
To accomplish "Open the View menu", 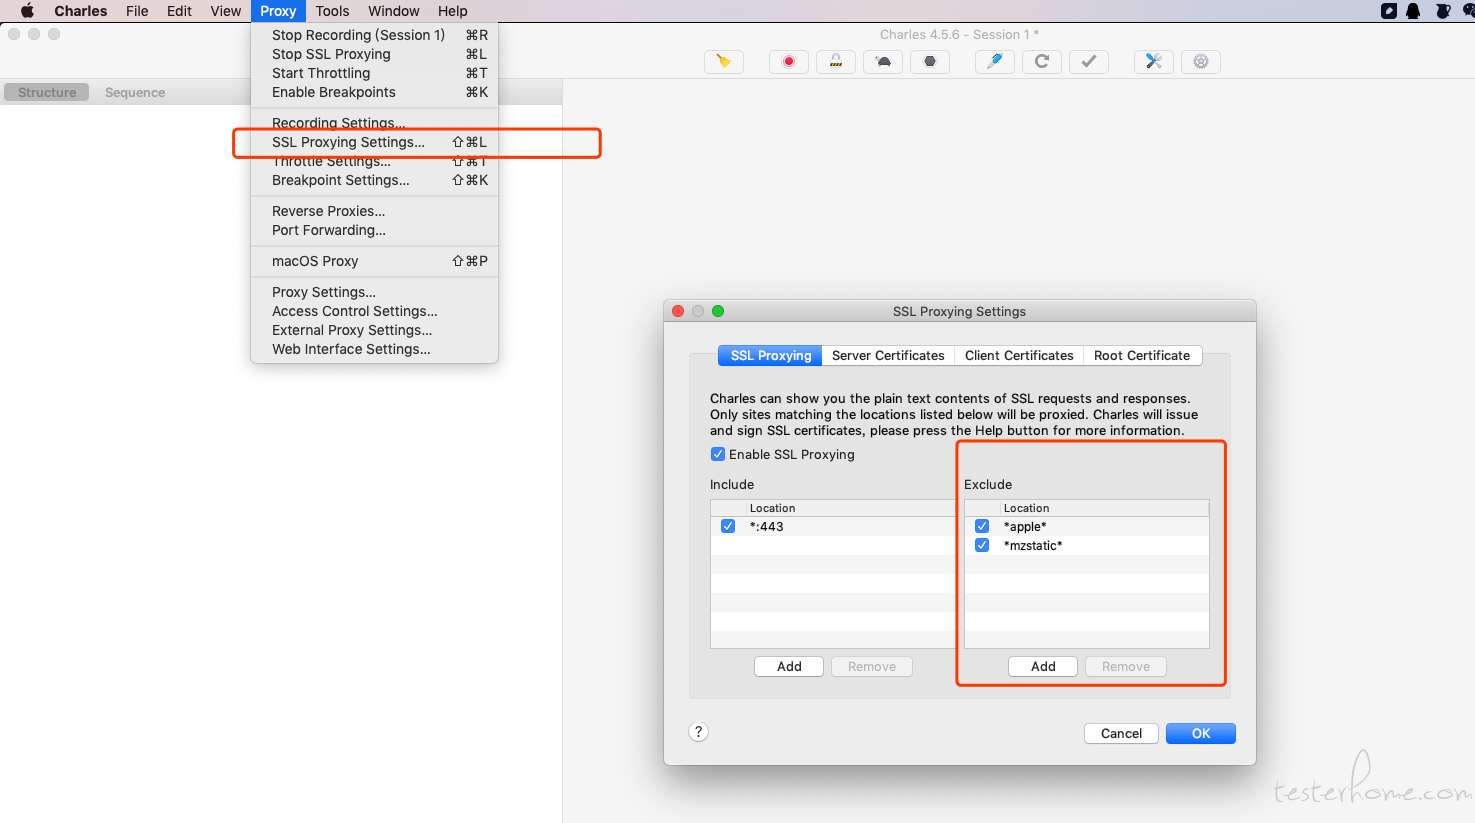I will tap(226, 11).
